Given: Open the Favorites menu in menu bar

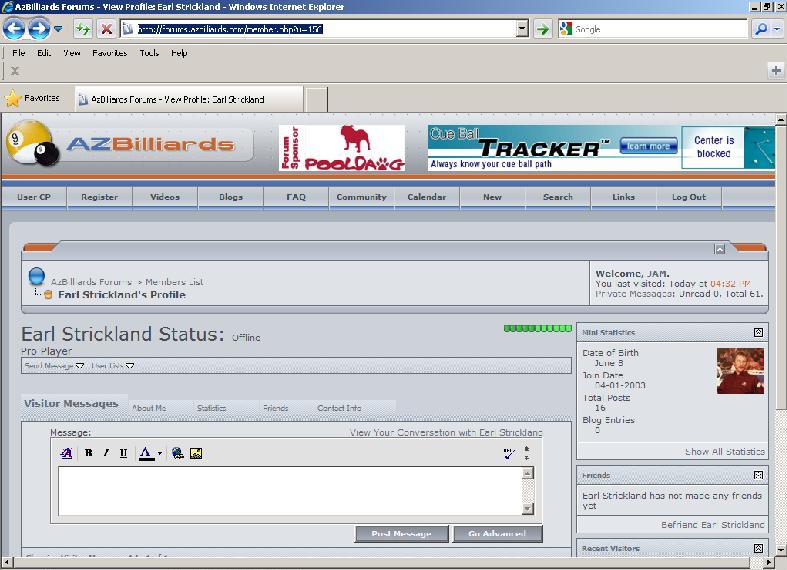Looking at the screenshot, I should click(x=109, y=53).
